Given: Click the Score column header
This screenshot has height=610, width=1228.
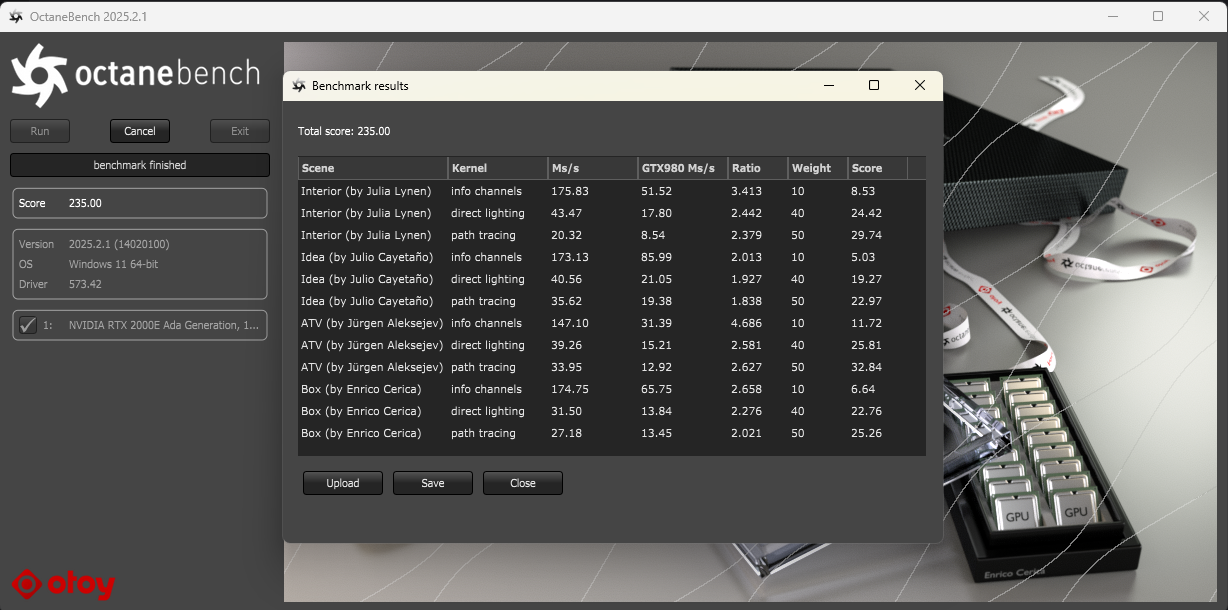Looking at the screenshot, I should click(878, 168).
